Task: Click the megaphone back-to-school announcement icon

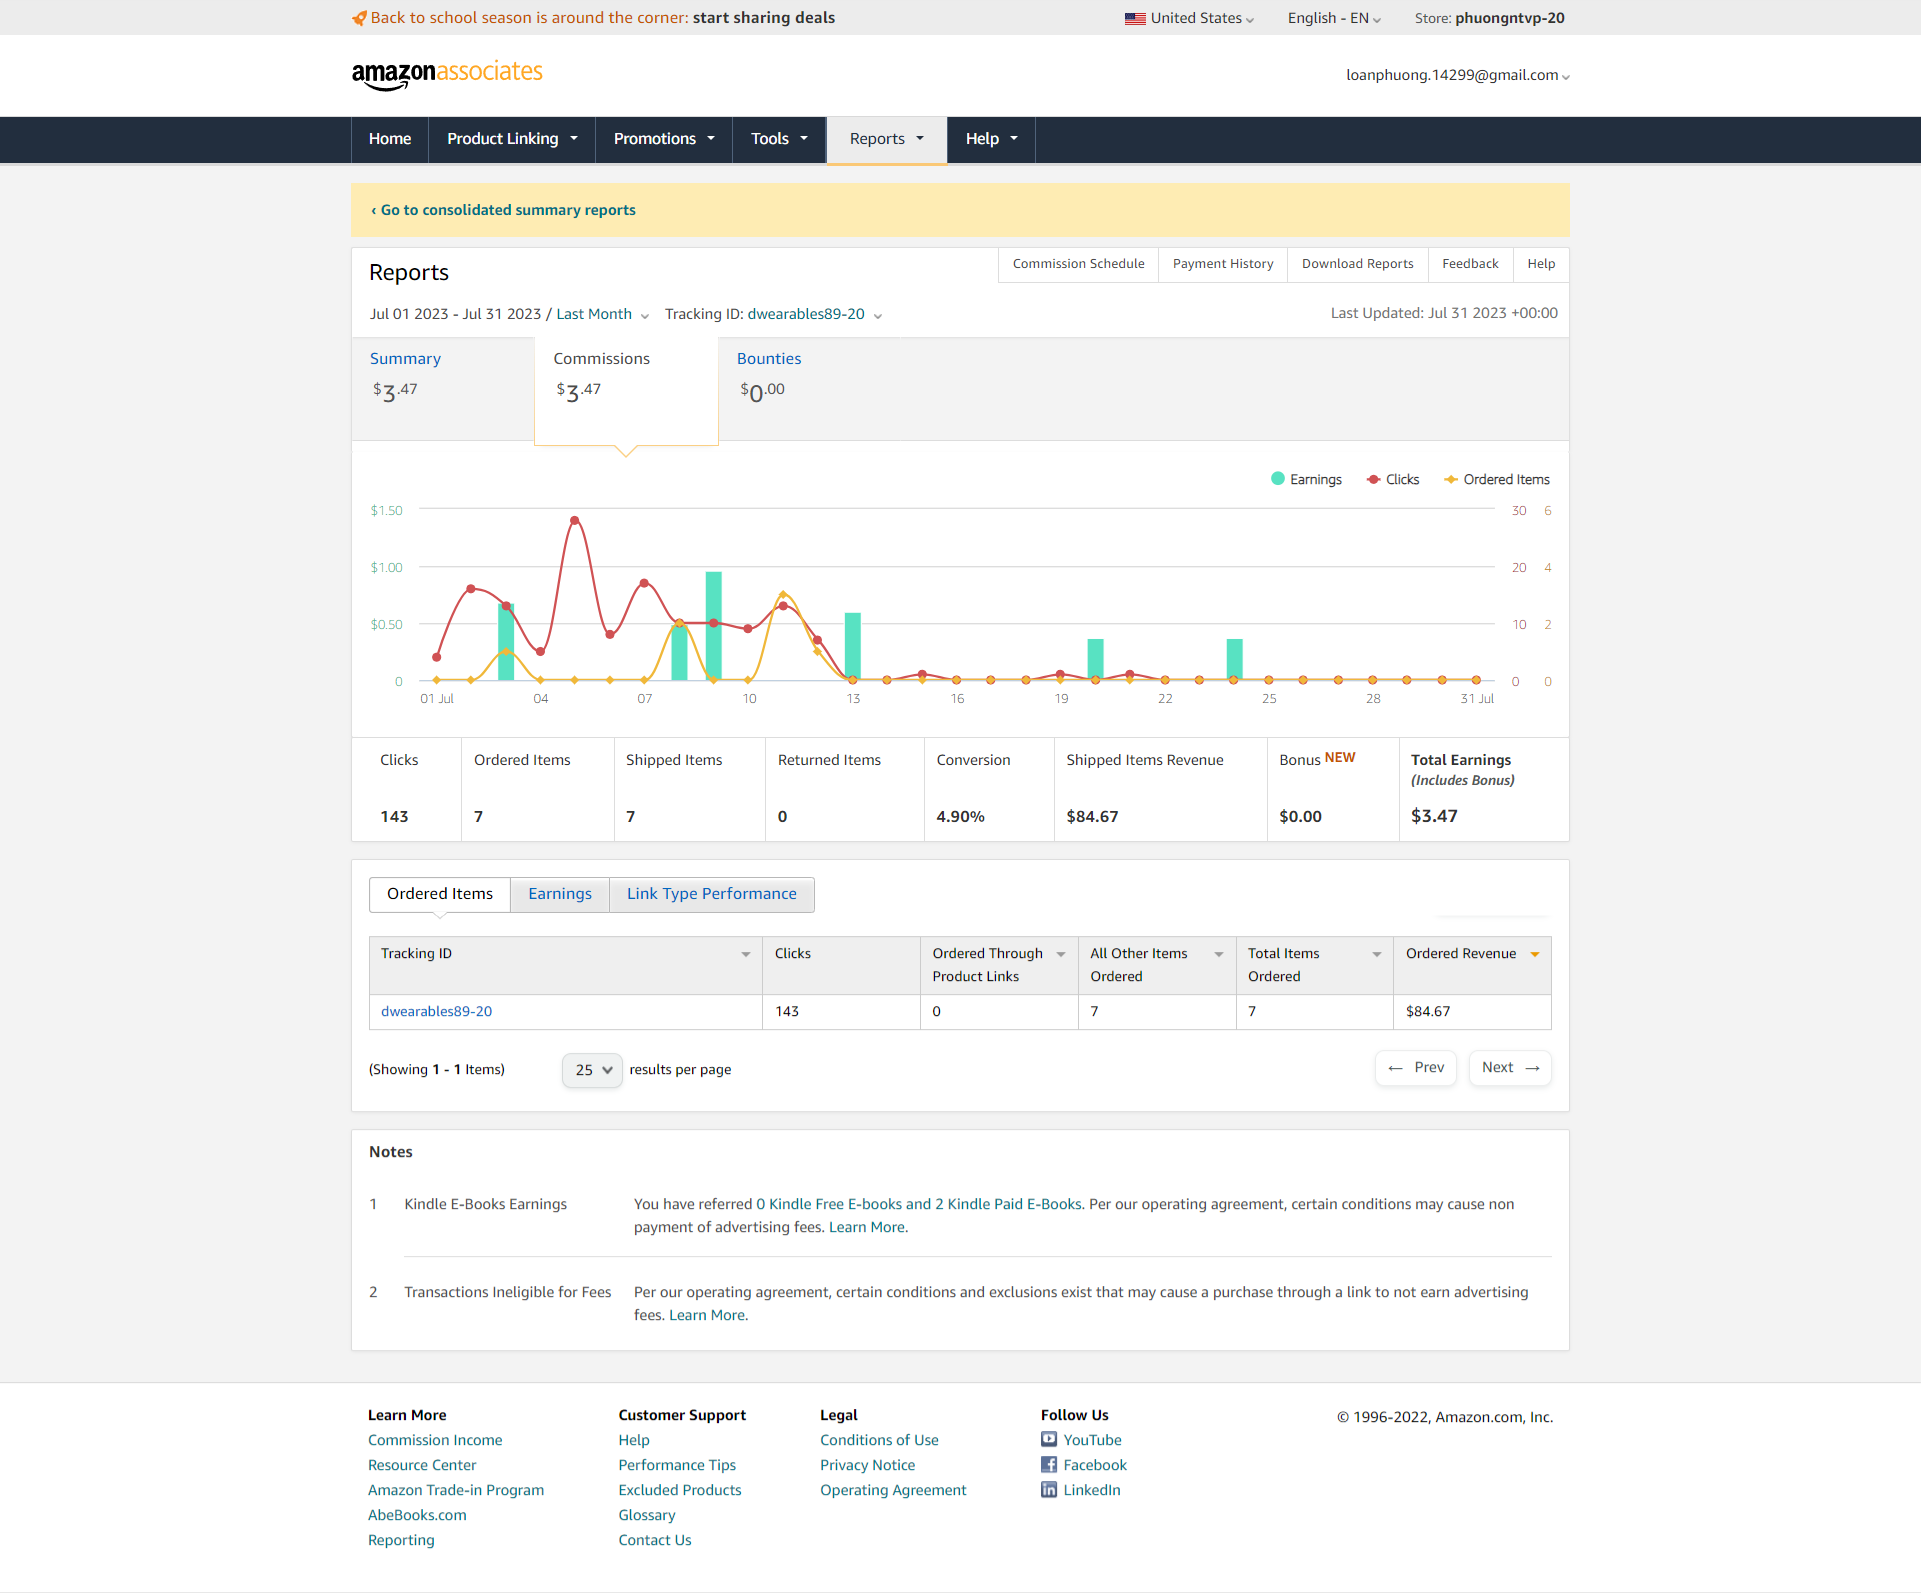Action: 359,18
